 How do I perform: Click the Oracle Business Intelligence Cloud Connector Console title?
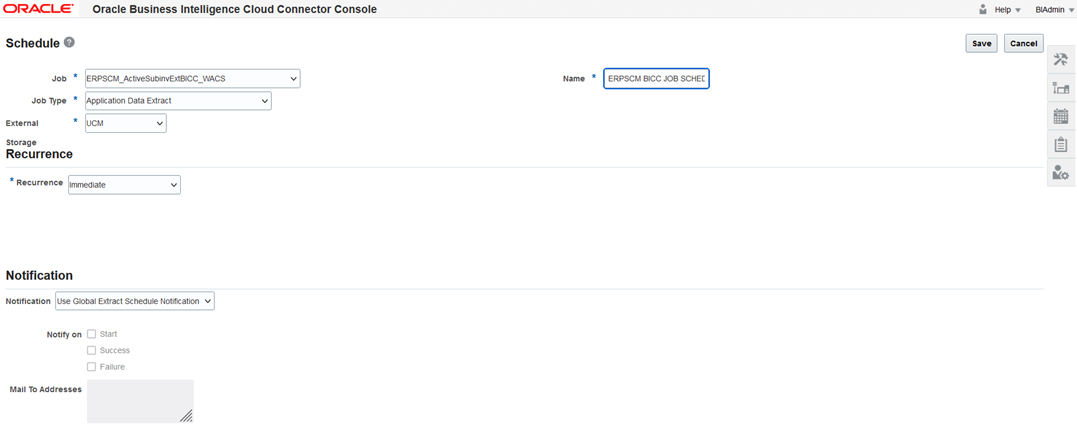[234, 10]
